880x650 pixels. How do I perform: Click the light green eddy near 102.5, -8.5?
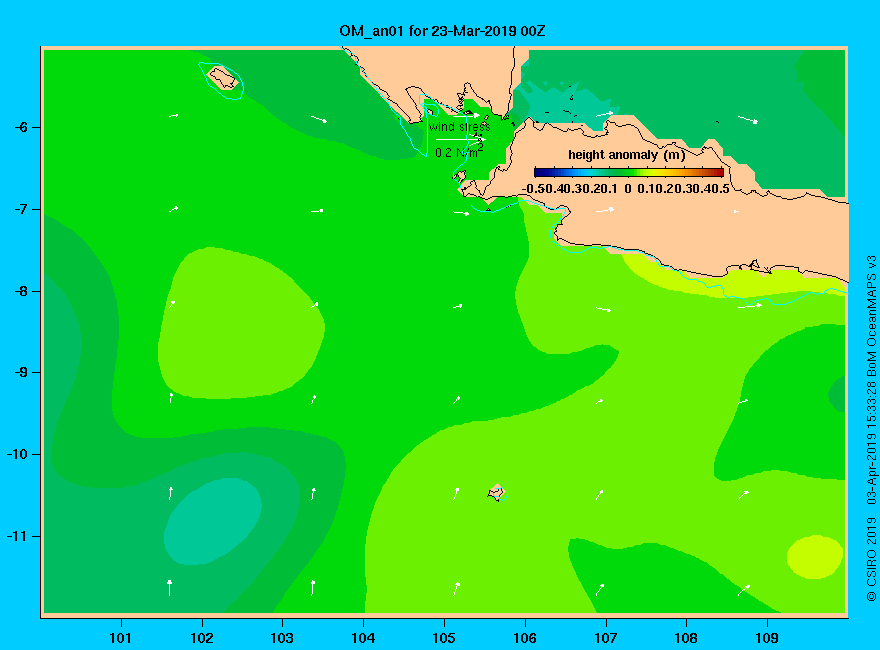pos(241,323)
